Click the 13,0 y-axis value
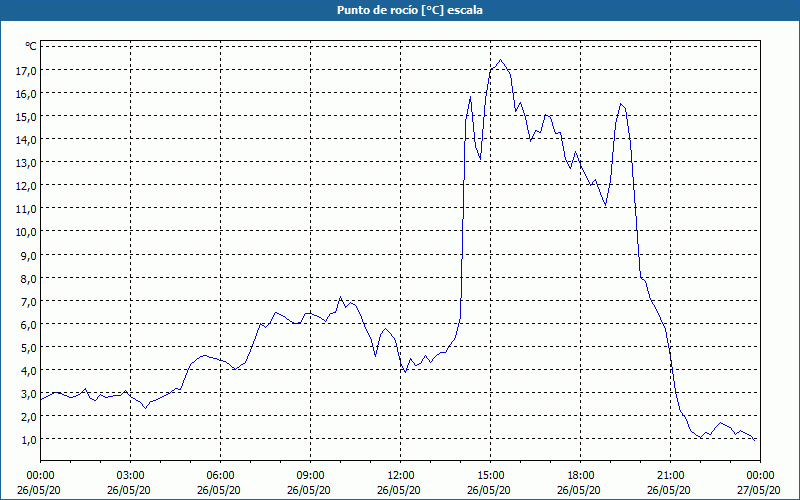This screenshot has width=800, height=500. 27,163
